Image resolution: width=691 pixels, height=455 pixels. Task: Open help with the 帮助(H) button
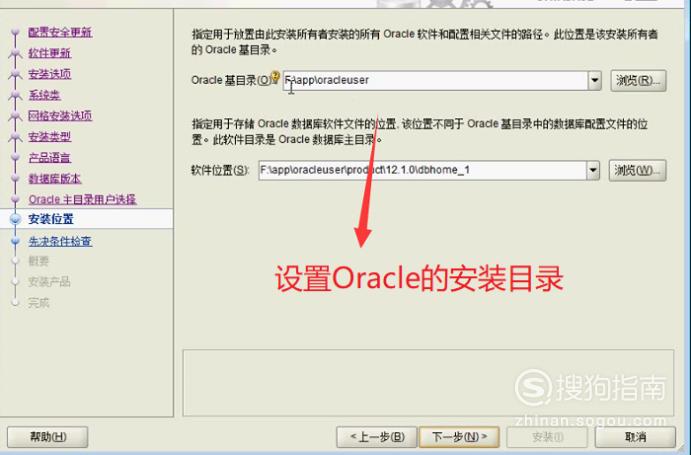[x=48, y=437]
